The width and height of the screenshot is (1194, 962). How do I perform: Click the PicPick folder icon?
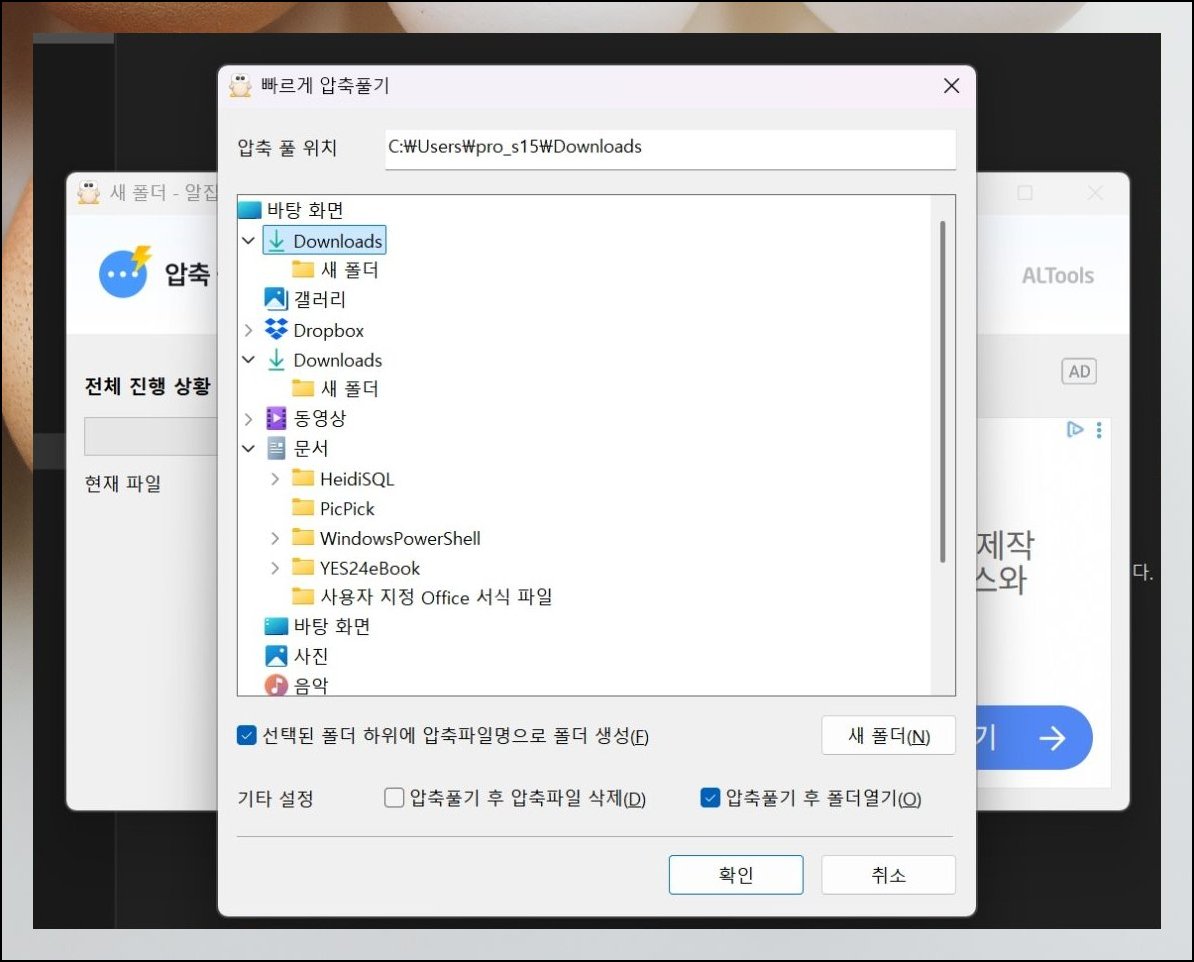tap(303, 507)
